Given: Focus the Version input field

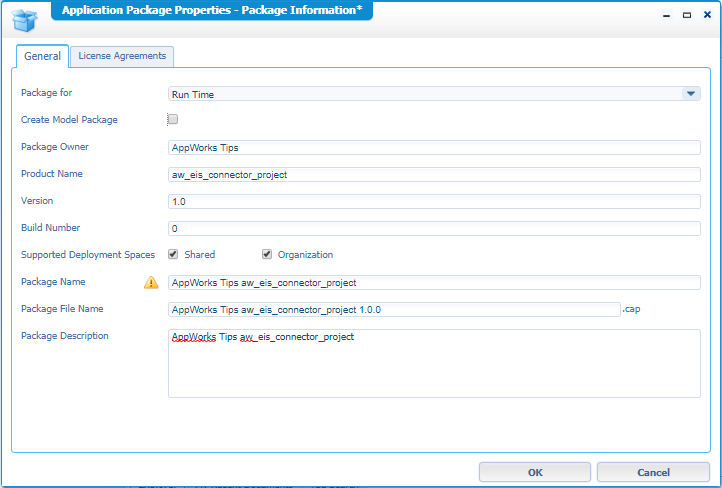Looking at the screenshot, I should pos(434,201).
